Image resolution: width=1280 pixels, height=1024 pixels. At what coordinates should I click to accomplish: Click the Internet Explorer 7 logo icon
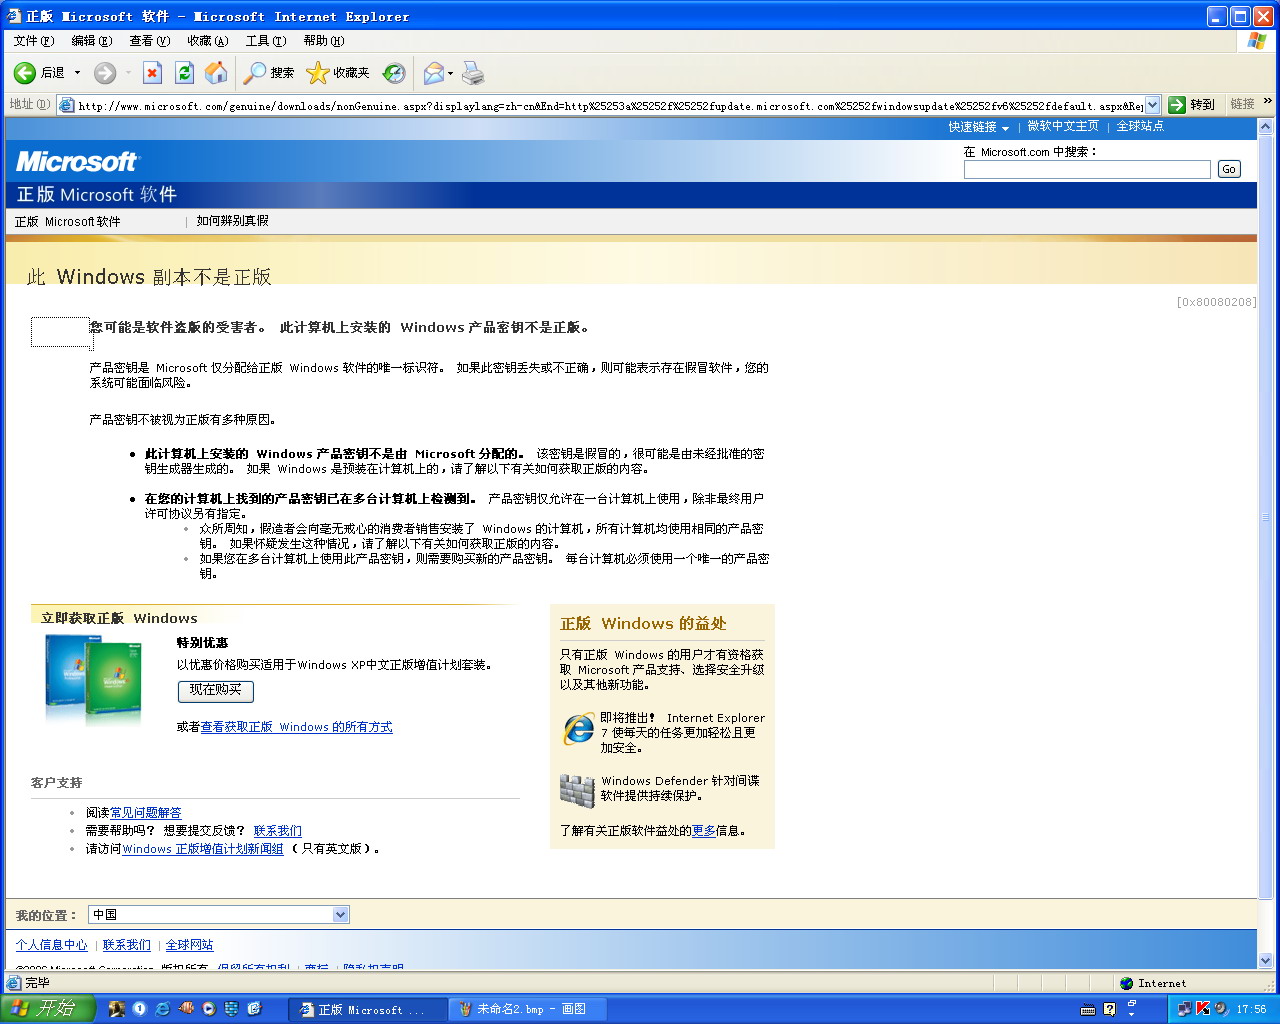click(x=578, y=729)
